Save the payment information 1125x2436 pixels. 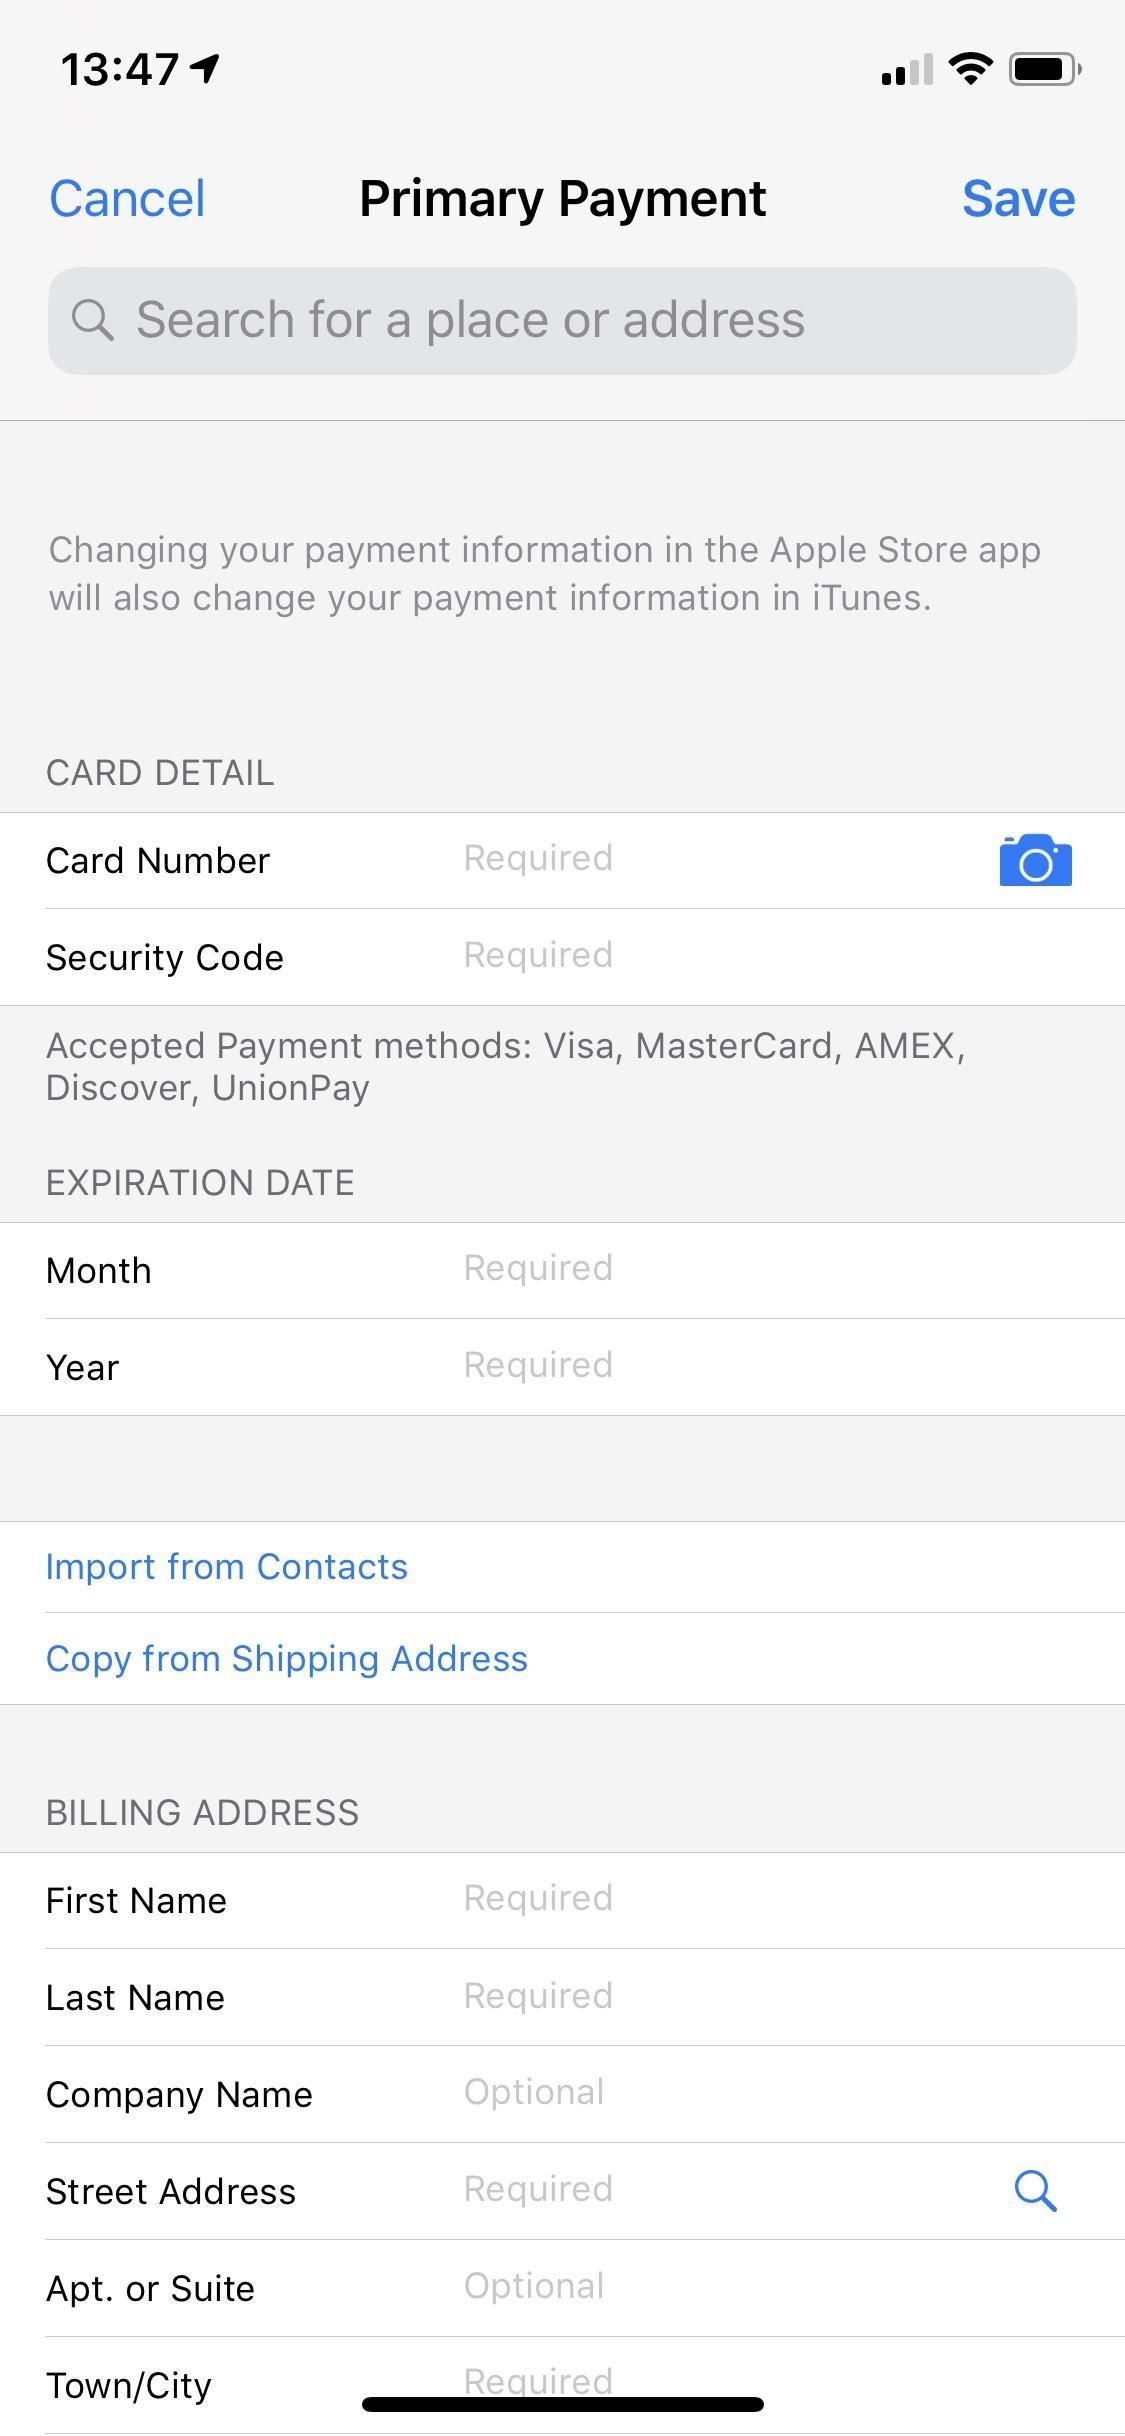pos(1018,198)
